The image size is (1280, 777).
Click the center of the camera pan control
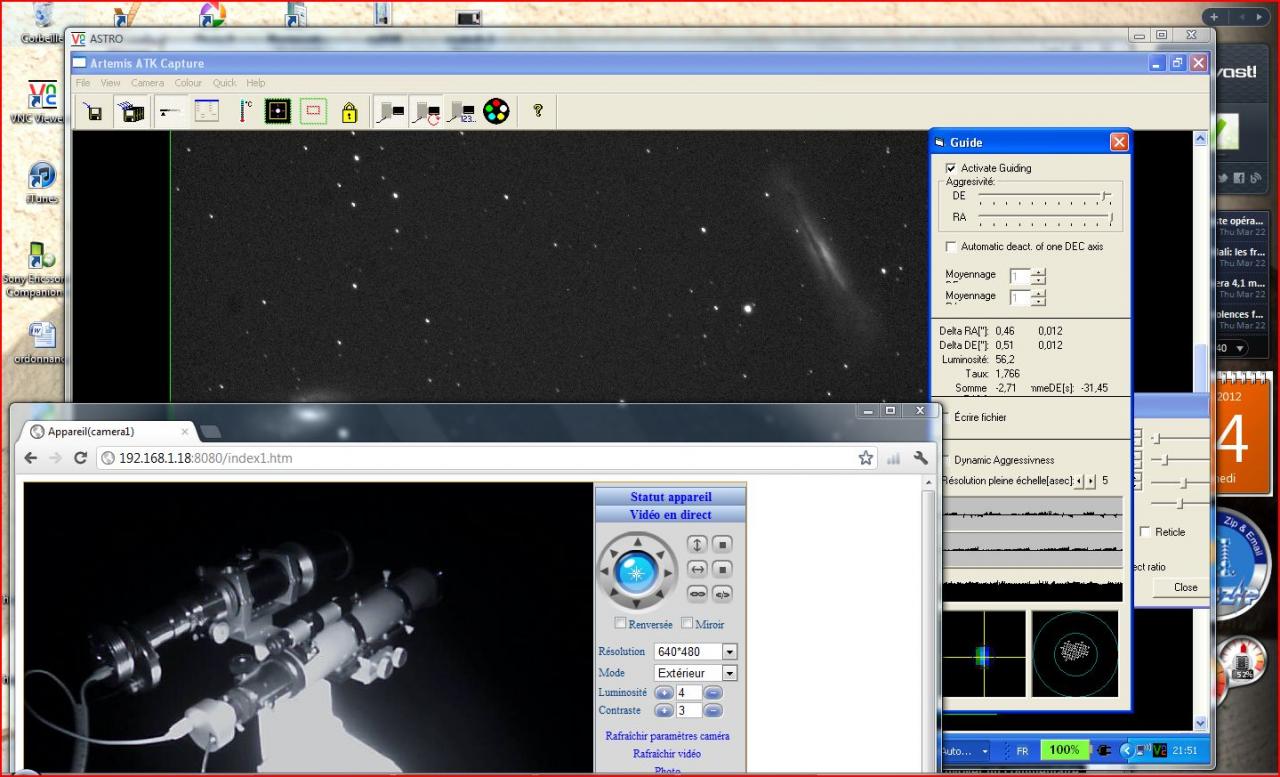pos(636,572)
